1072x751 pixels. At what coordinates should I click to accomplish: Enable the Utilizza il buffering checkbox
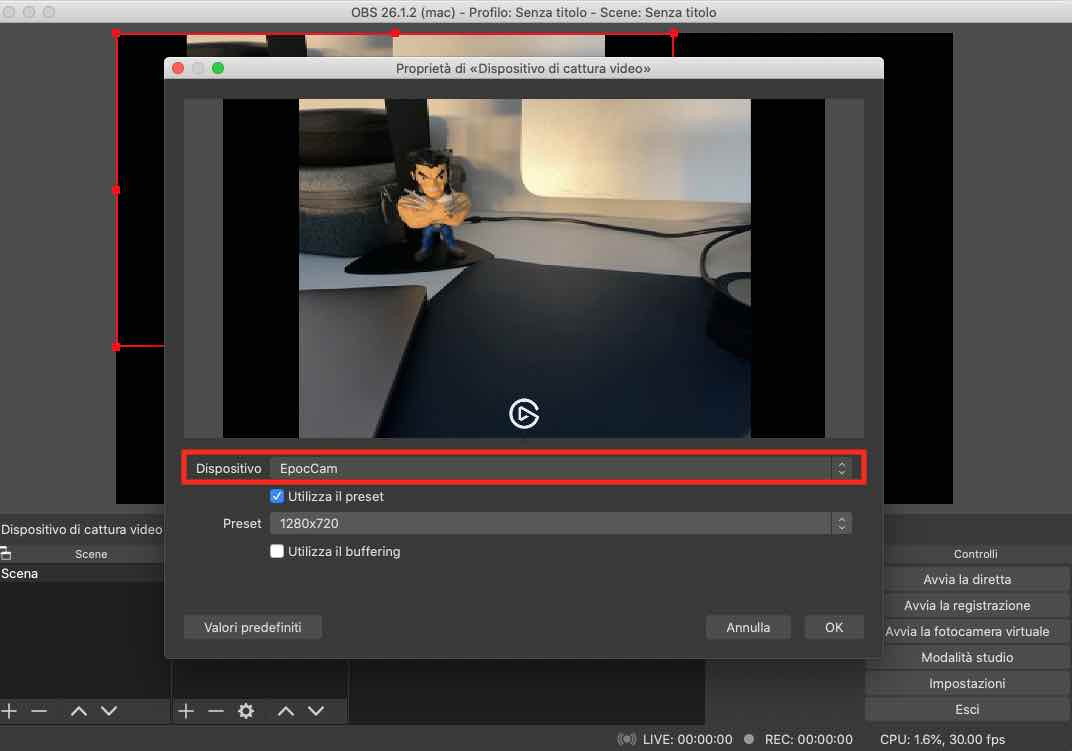coord(277,551)
